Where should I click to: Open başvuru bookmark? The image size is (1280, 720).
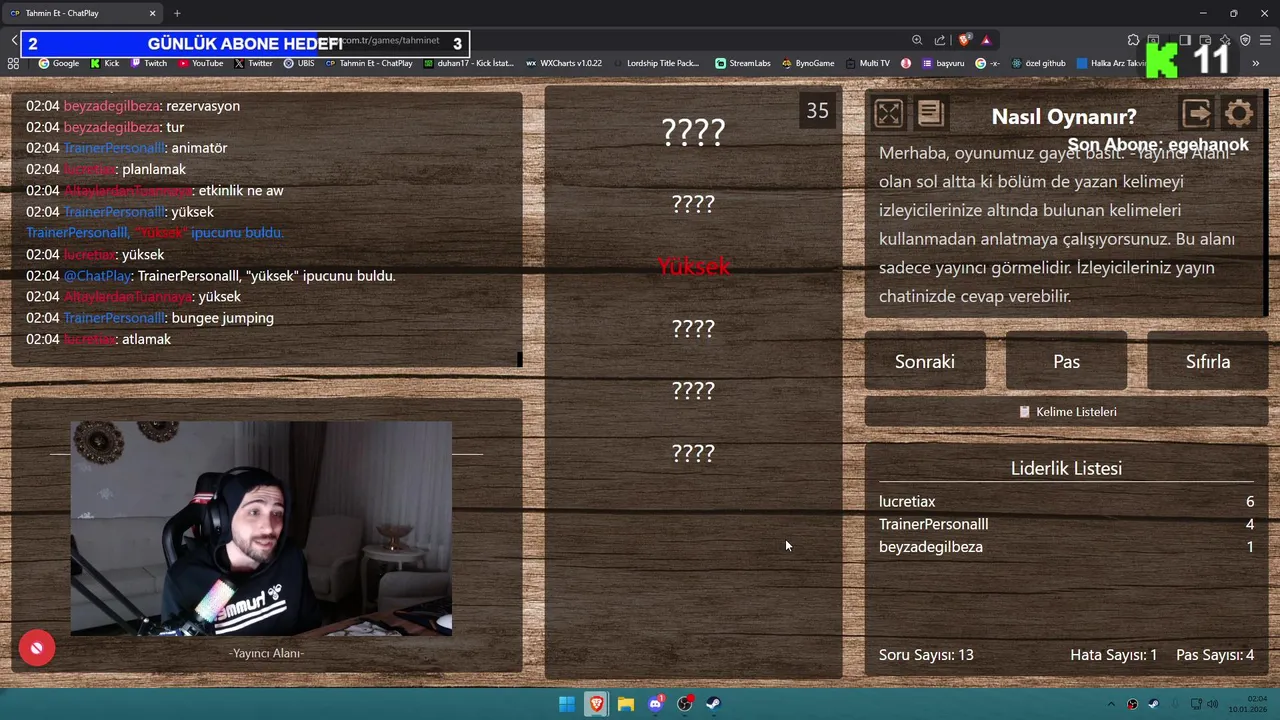click(x=943, y=63)
